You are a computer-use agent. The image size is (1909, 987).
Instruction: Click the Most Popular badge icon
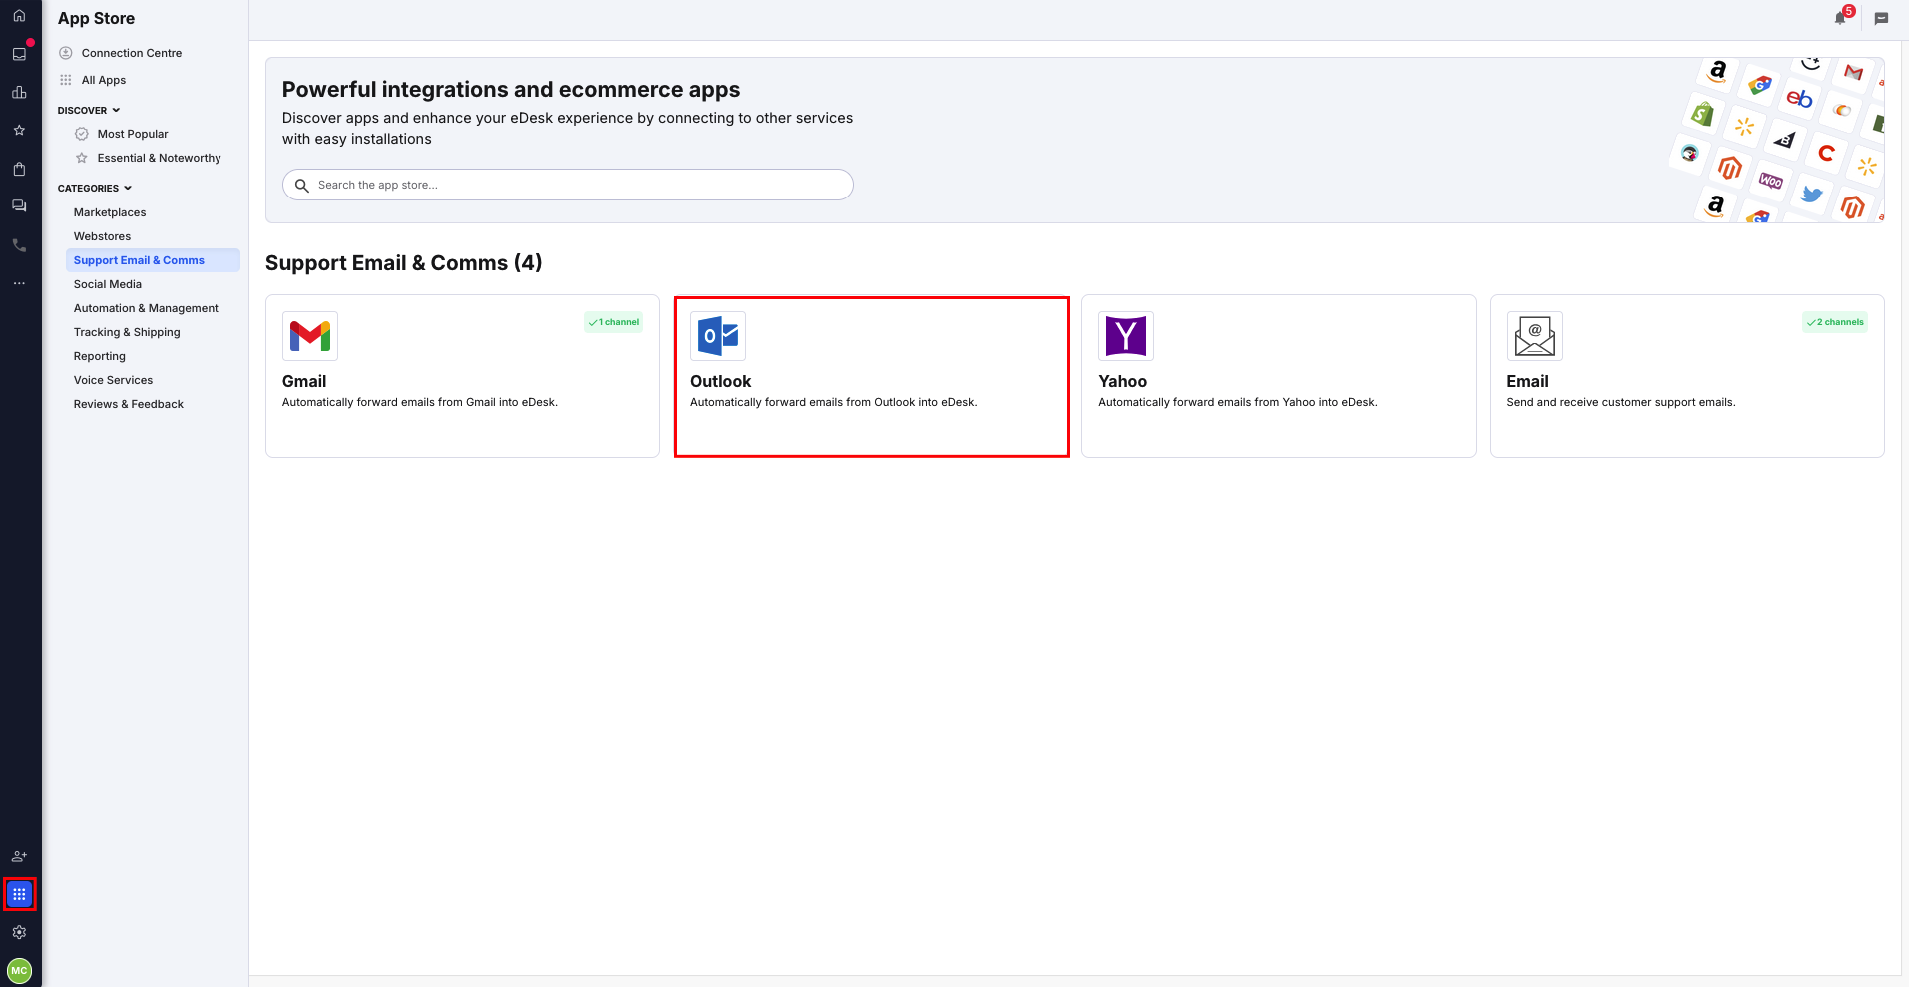pyautogui.click(x=82, y=134)
